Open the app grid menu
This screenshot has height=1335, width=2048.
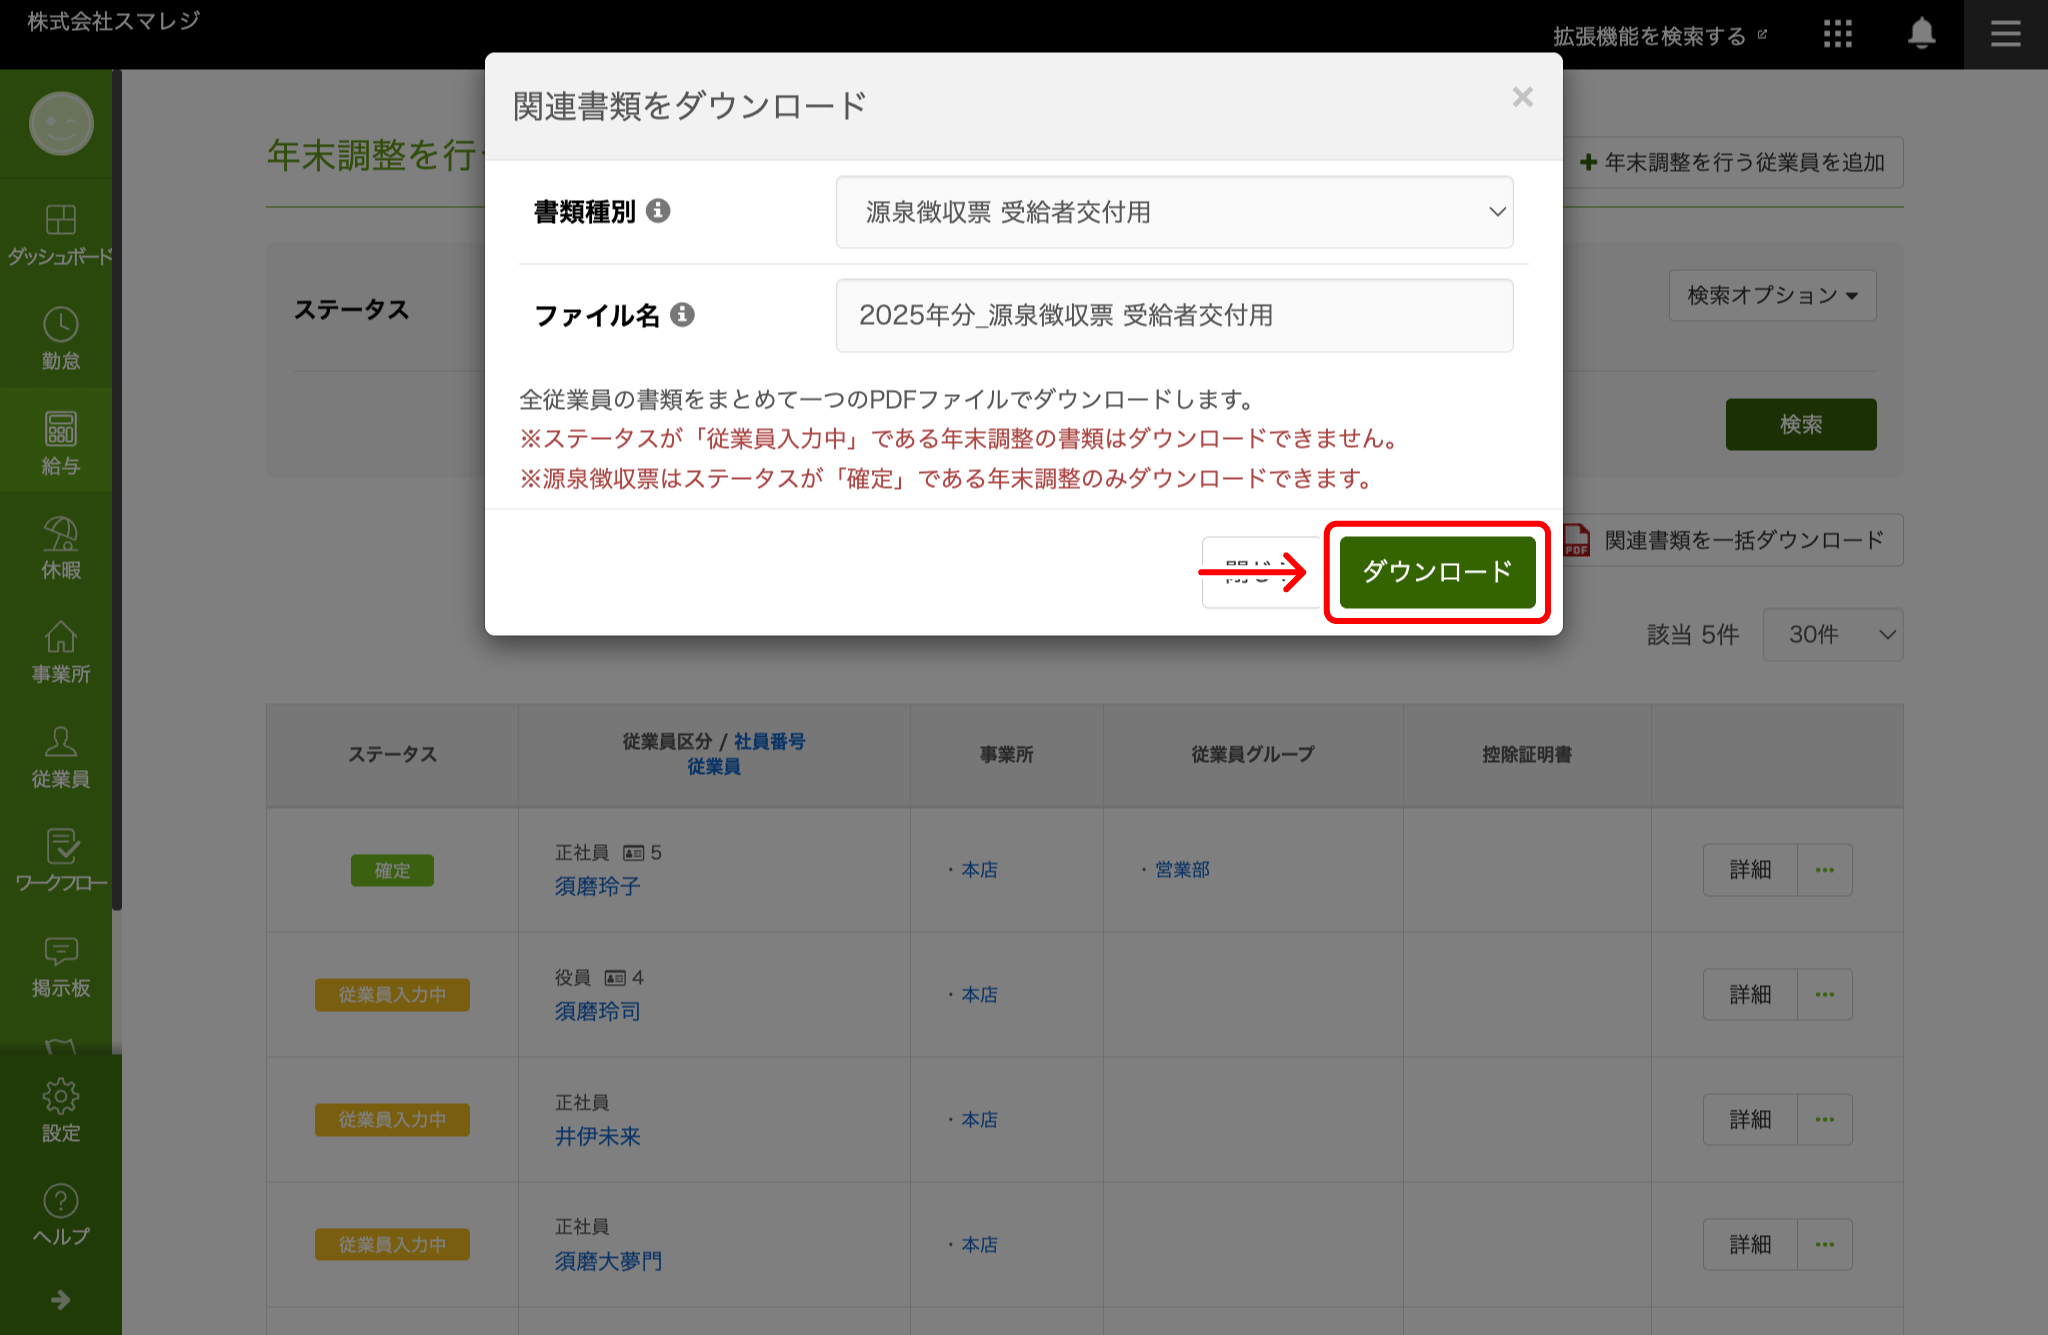coord(1838,34)
